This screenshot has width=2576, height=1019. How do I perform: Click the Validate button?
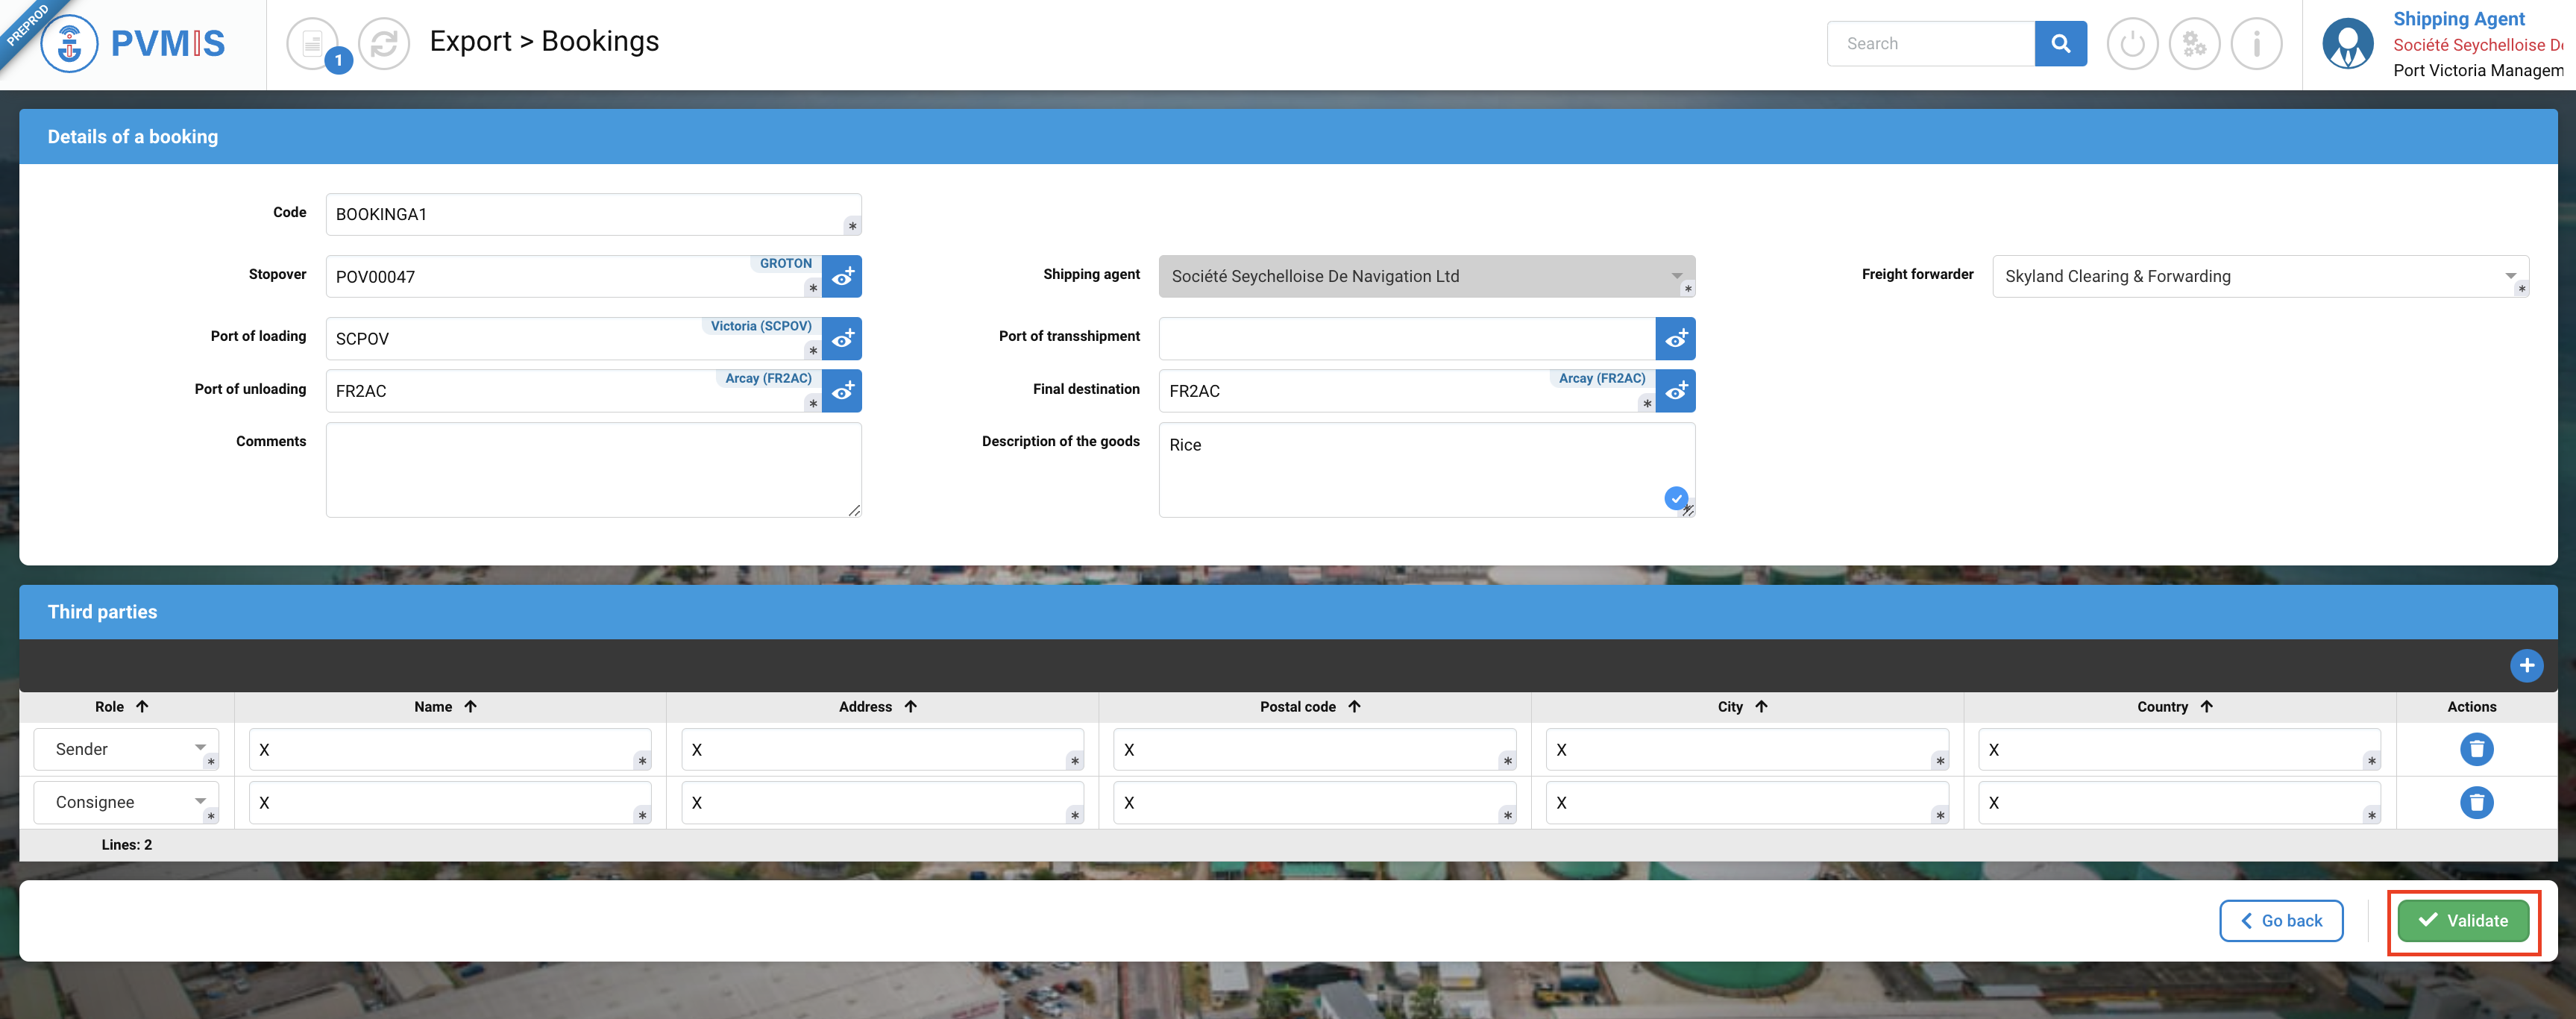pyautogui.click(x=2463, y=921)
